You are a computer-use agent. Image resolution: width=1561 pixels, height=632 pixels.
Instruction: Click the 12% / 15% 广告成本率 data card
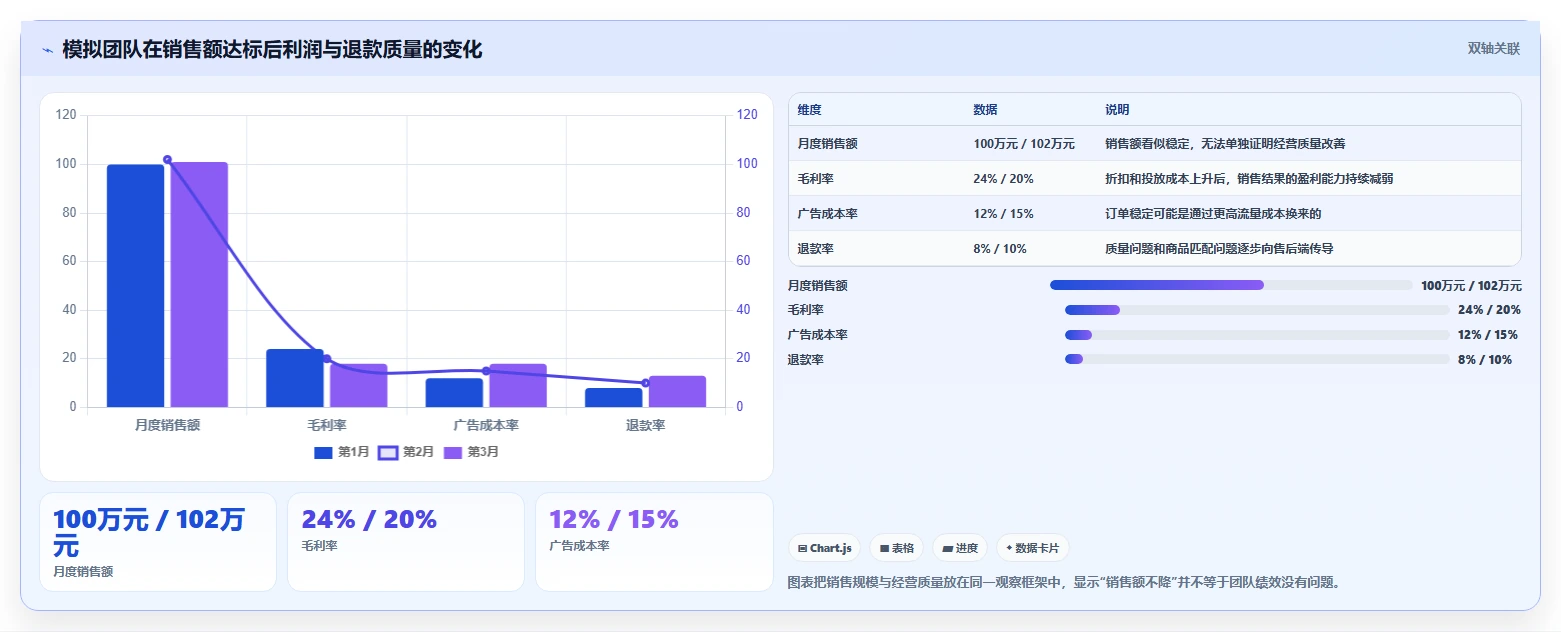tap(654, 542)
